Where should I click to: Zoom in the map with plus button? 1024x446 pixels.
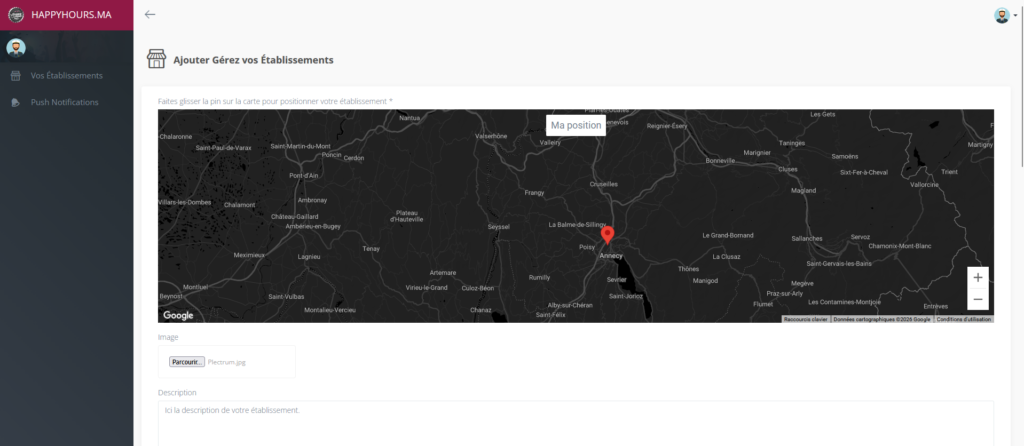pyautogui.click(x=977, y=277)
